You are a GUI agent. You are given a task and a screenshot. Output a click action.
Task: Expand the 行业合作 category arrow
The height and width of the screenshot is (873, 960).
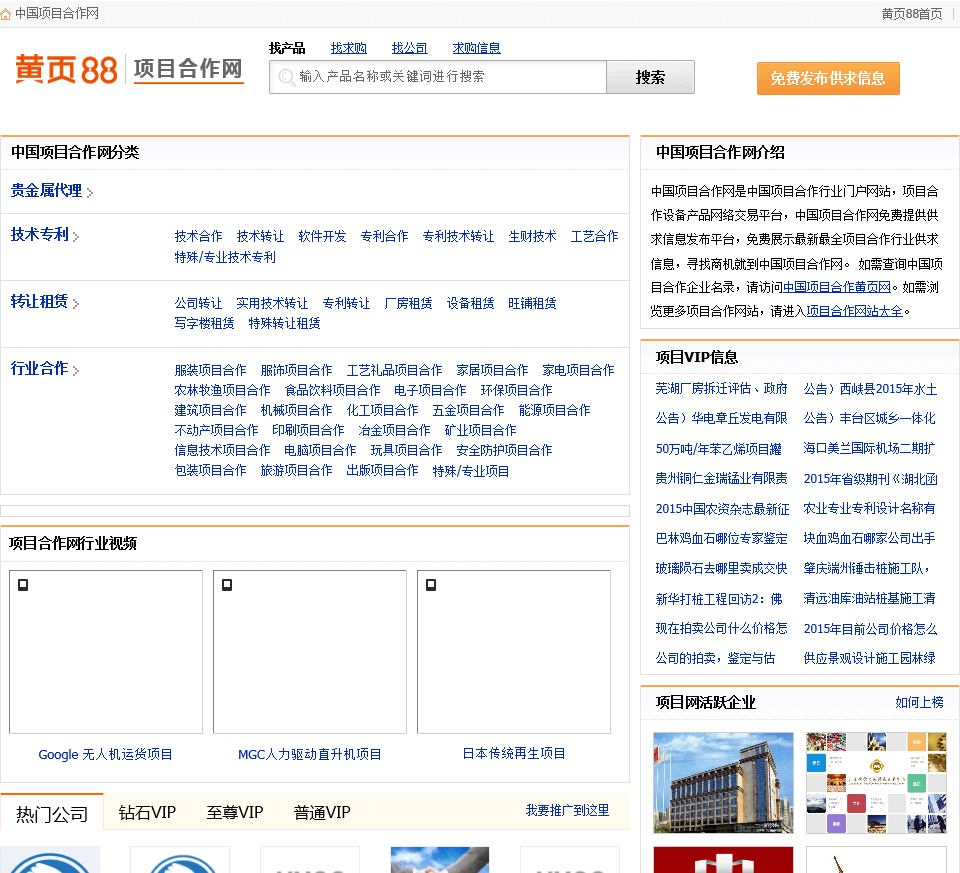coord(76,370)
